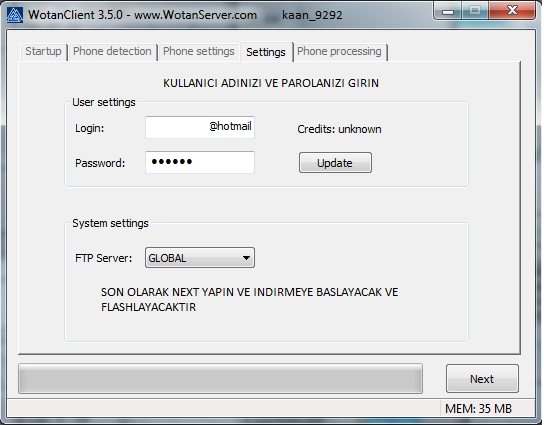Click the Credits: unknown label
544x425 pixels.
pyautogui.click(x=339, y=129)
